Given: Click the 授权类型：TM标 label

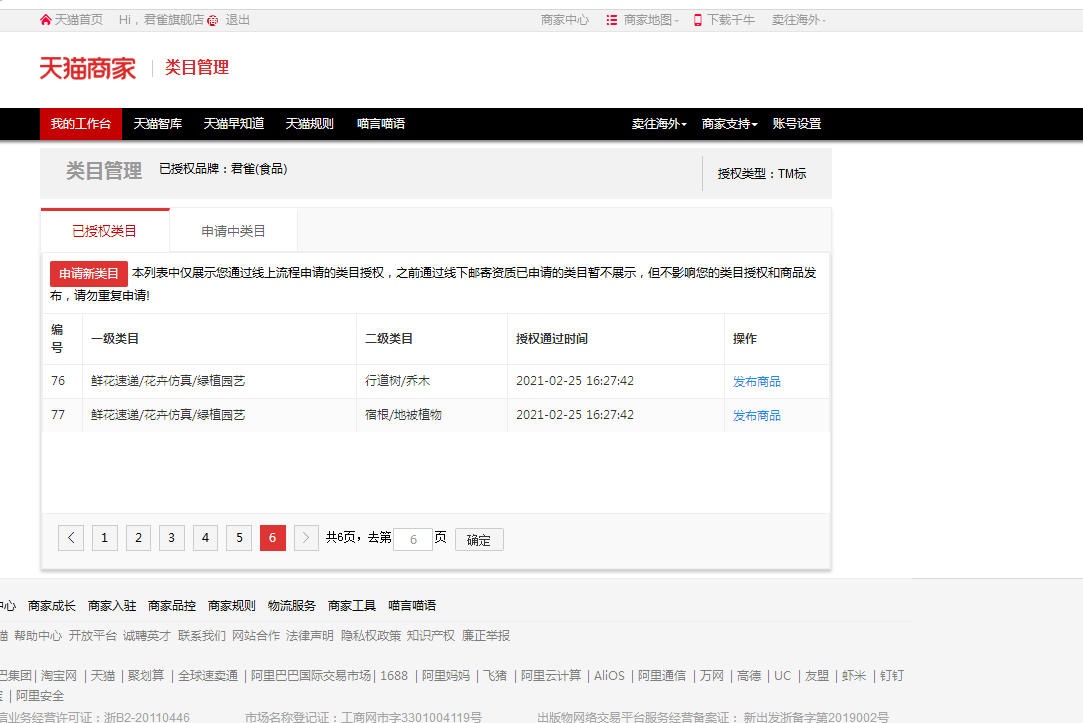Looking at the screenshot, I should [x=762, y=174].
